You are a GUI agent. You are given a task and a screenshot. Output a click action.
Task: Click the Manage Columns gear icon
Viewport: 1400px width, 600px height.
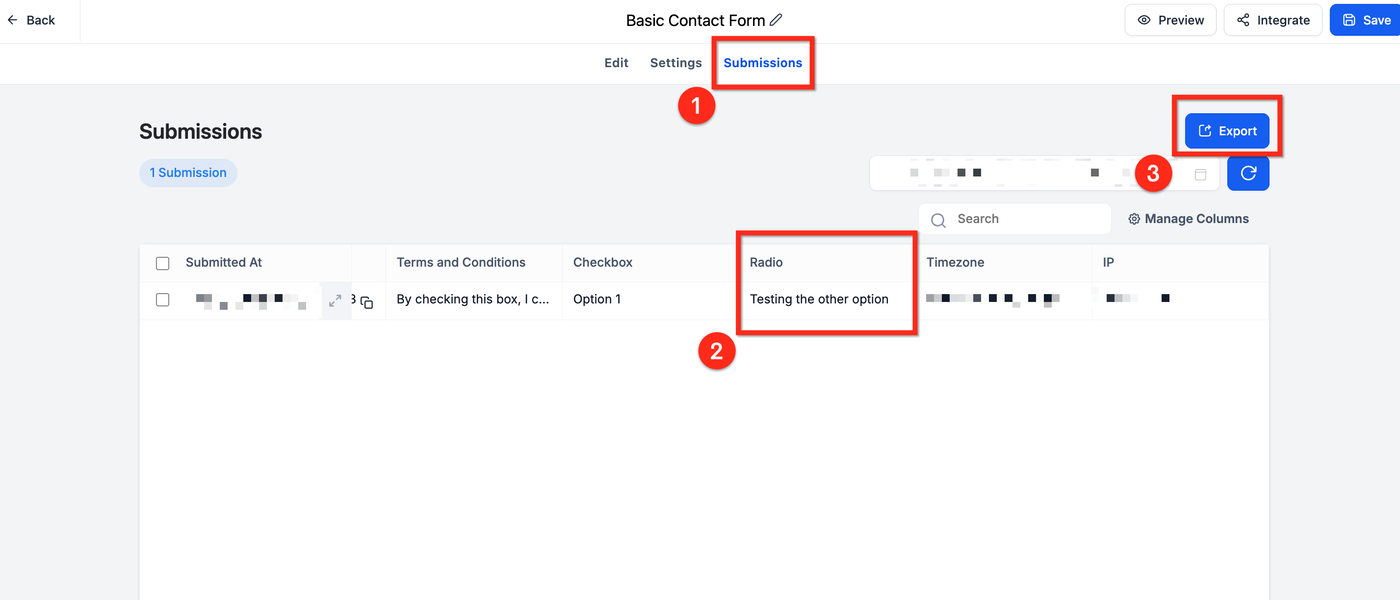click(1134, 219)
